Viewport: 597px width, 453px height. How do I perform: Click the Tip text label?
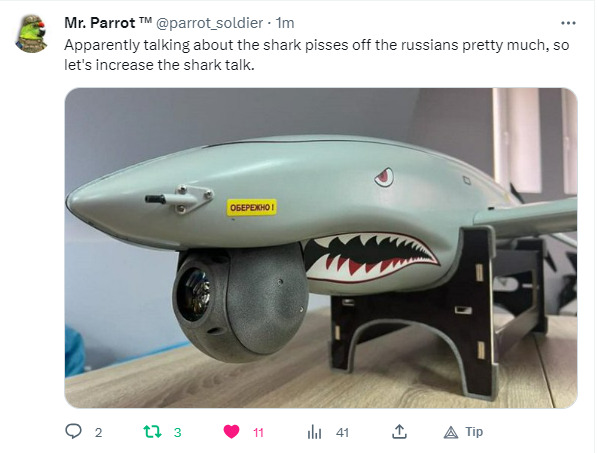click(474, 432)
